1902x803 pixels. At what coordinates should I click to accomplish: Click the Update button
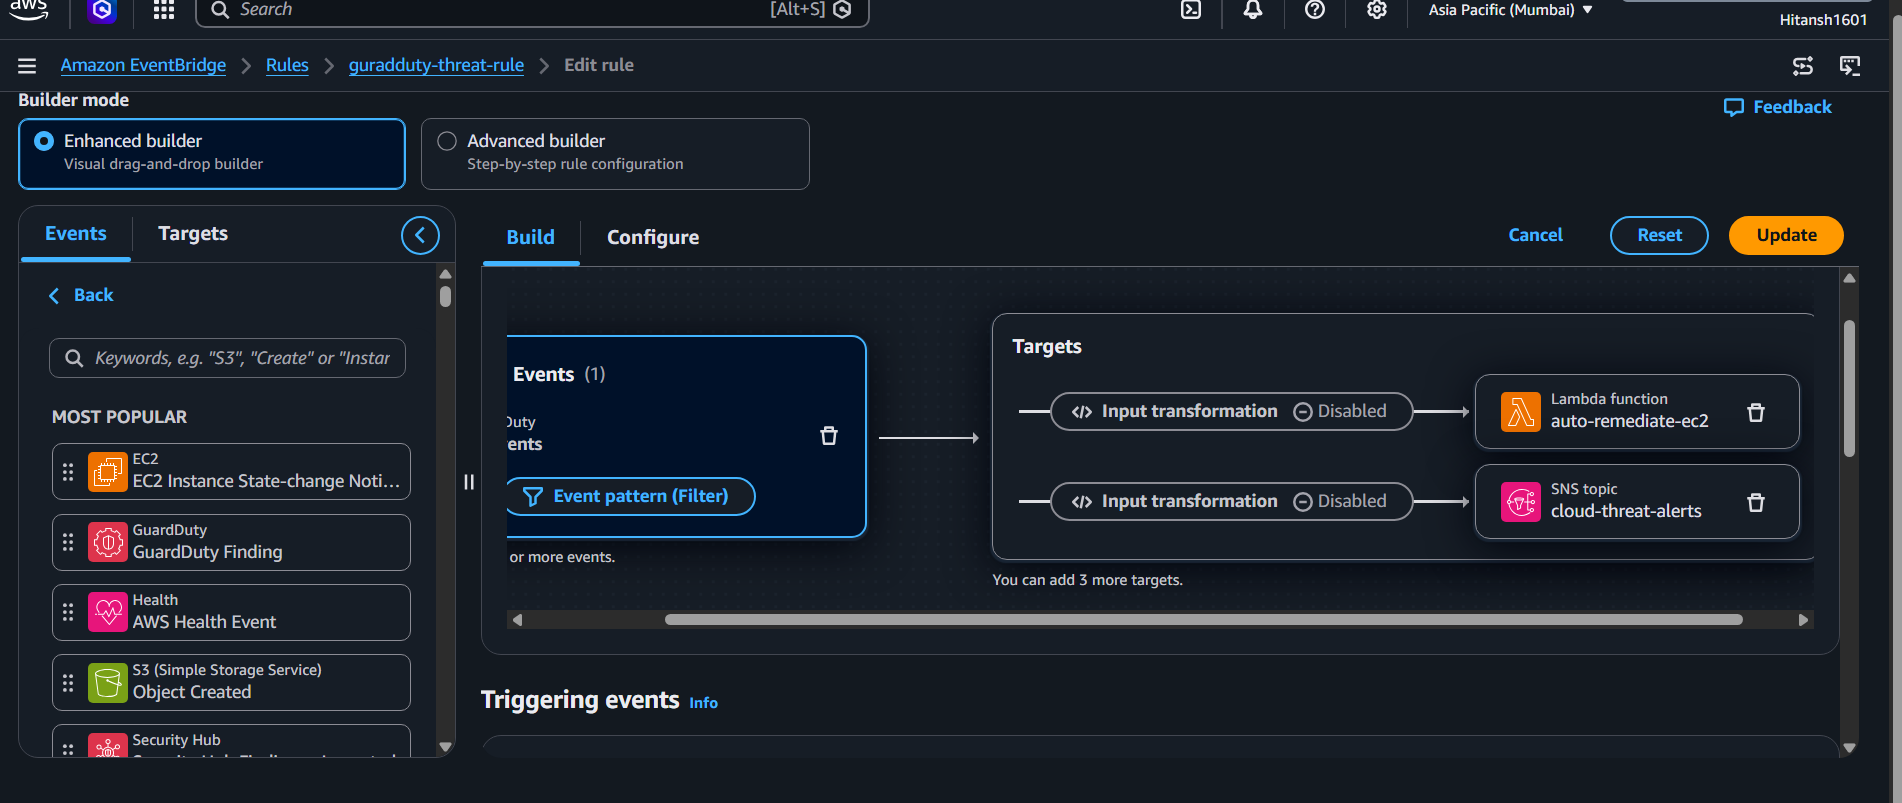1786,236
